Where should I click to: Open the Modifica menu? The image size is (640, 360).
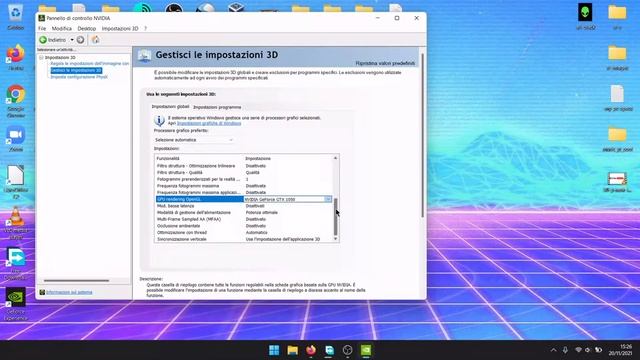pyautogui.click(x=62, y=29)
